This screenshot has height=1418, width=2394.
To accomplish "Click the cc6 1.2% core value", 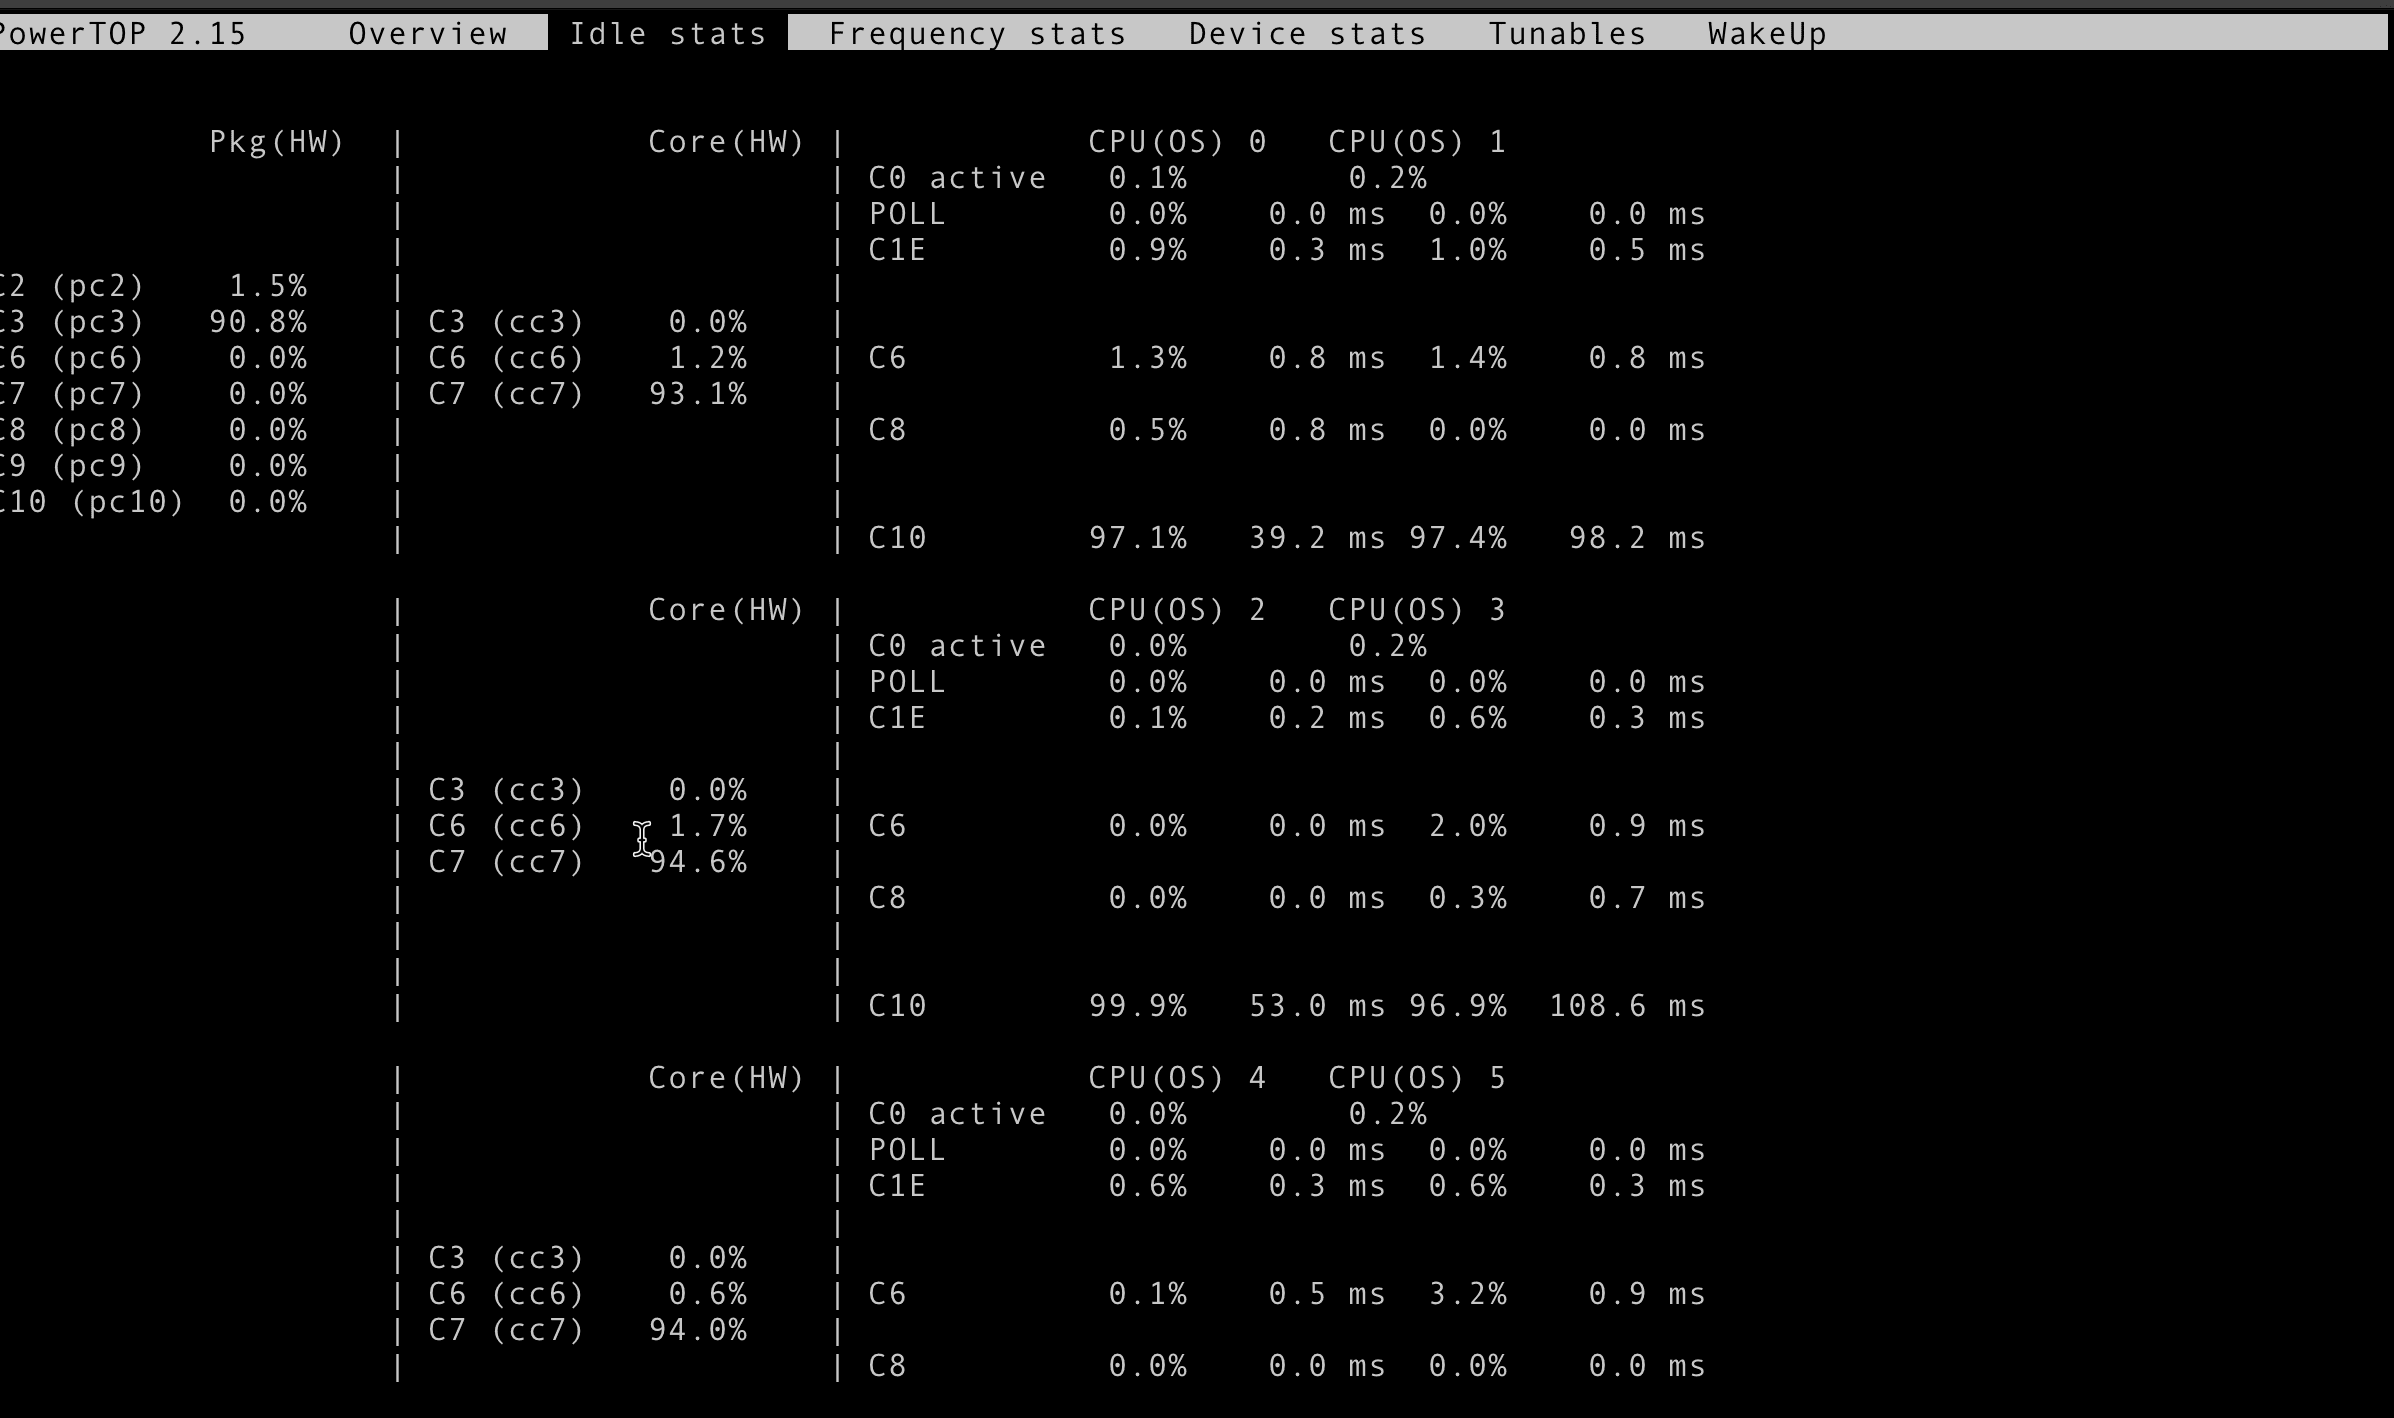I will pyautogui.click(x=708, y=358).
